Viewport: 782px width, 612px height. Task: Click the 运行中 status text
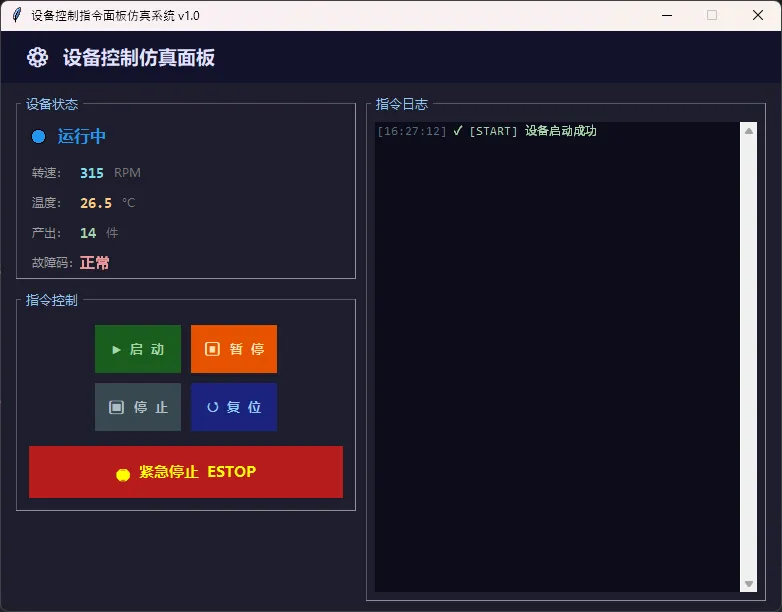point(82,137)
